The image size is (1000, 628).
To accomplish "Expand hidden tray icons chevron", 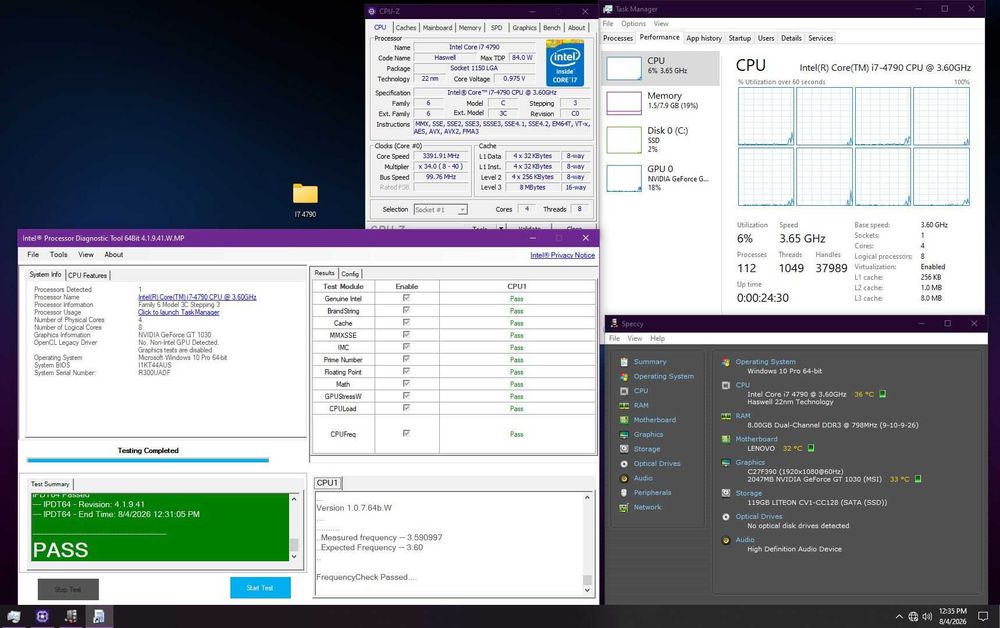I will tap(899, 617).
